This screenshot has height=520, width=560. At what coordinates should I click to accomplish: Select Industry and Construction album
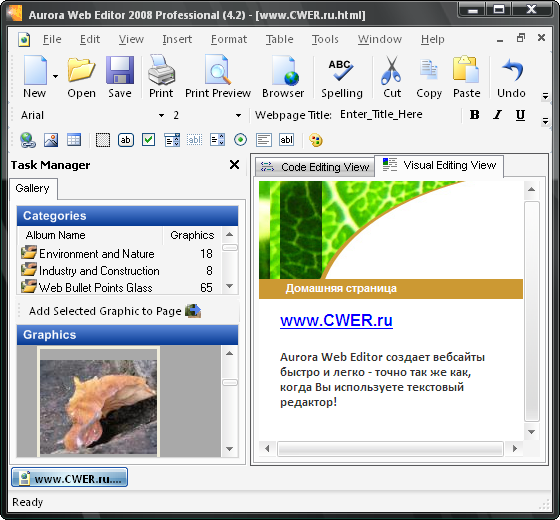[x=118, y=271]
